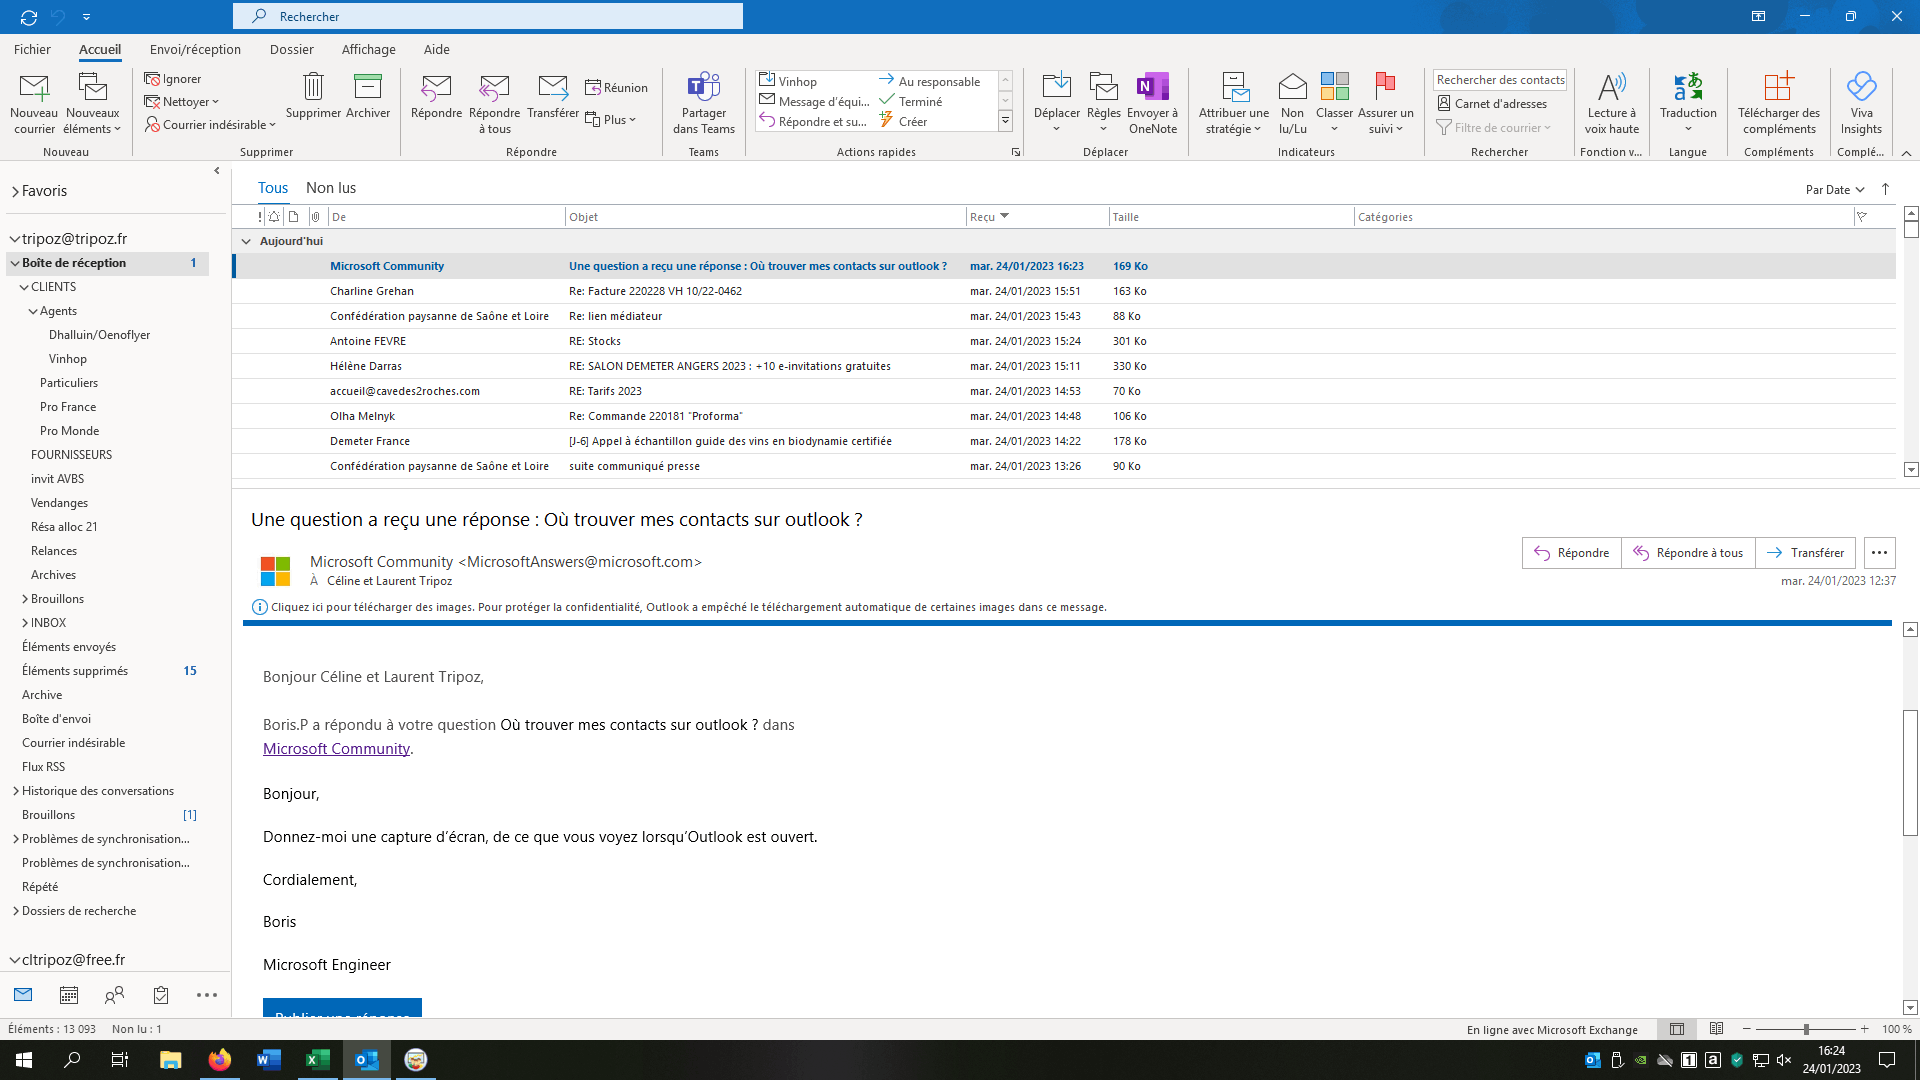Viewport: 1920px width, 1080px height.
Task: Reverse sort order with the arrow
Action: [1886, 189]
